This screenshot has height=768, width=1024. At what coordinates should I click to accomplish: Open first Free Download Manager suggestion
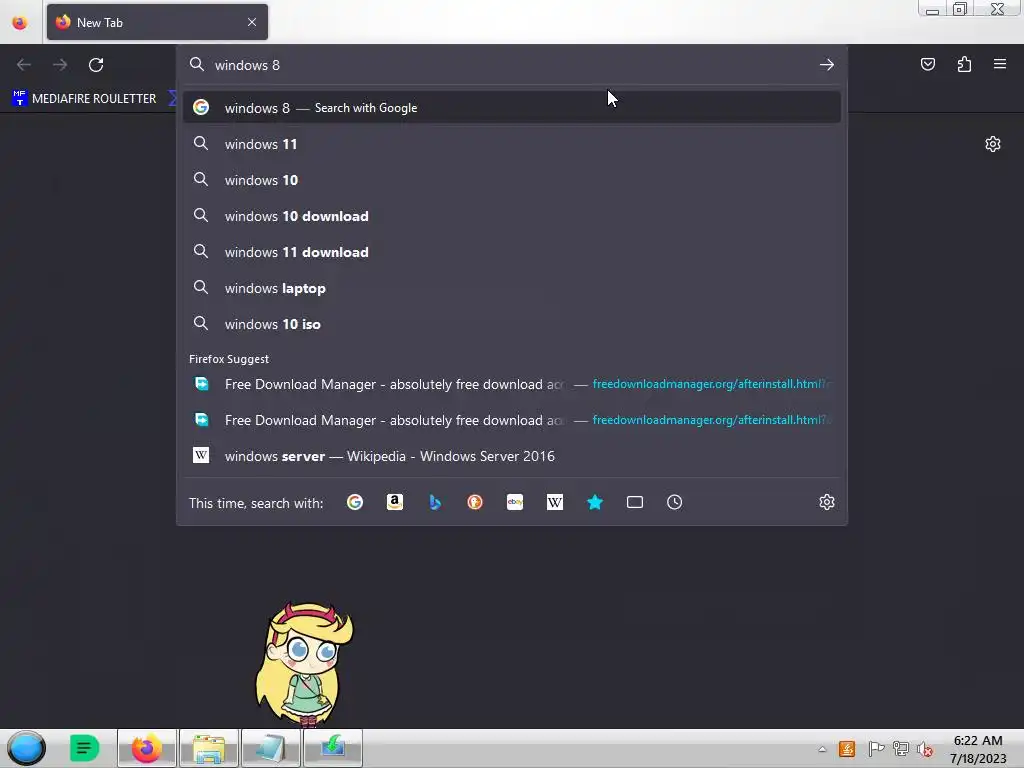pos(511,384)
